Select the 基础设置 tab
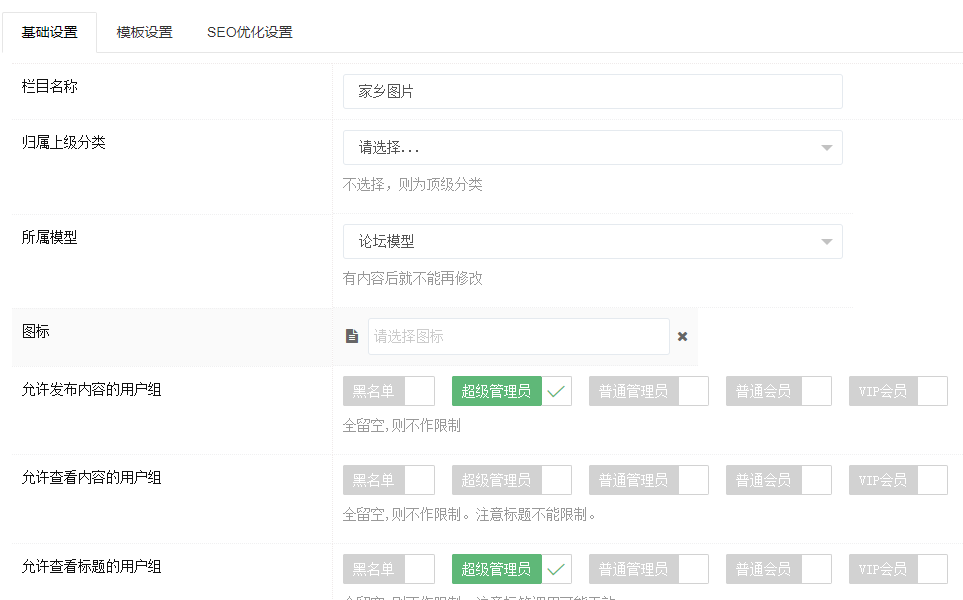 [x=49, y=32]
